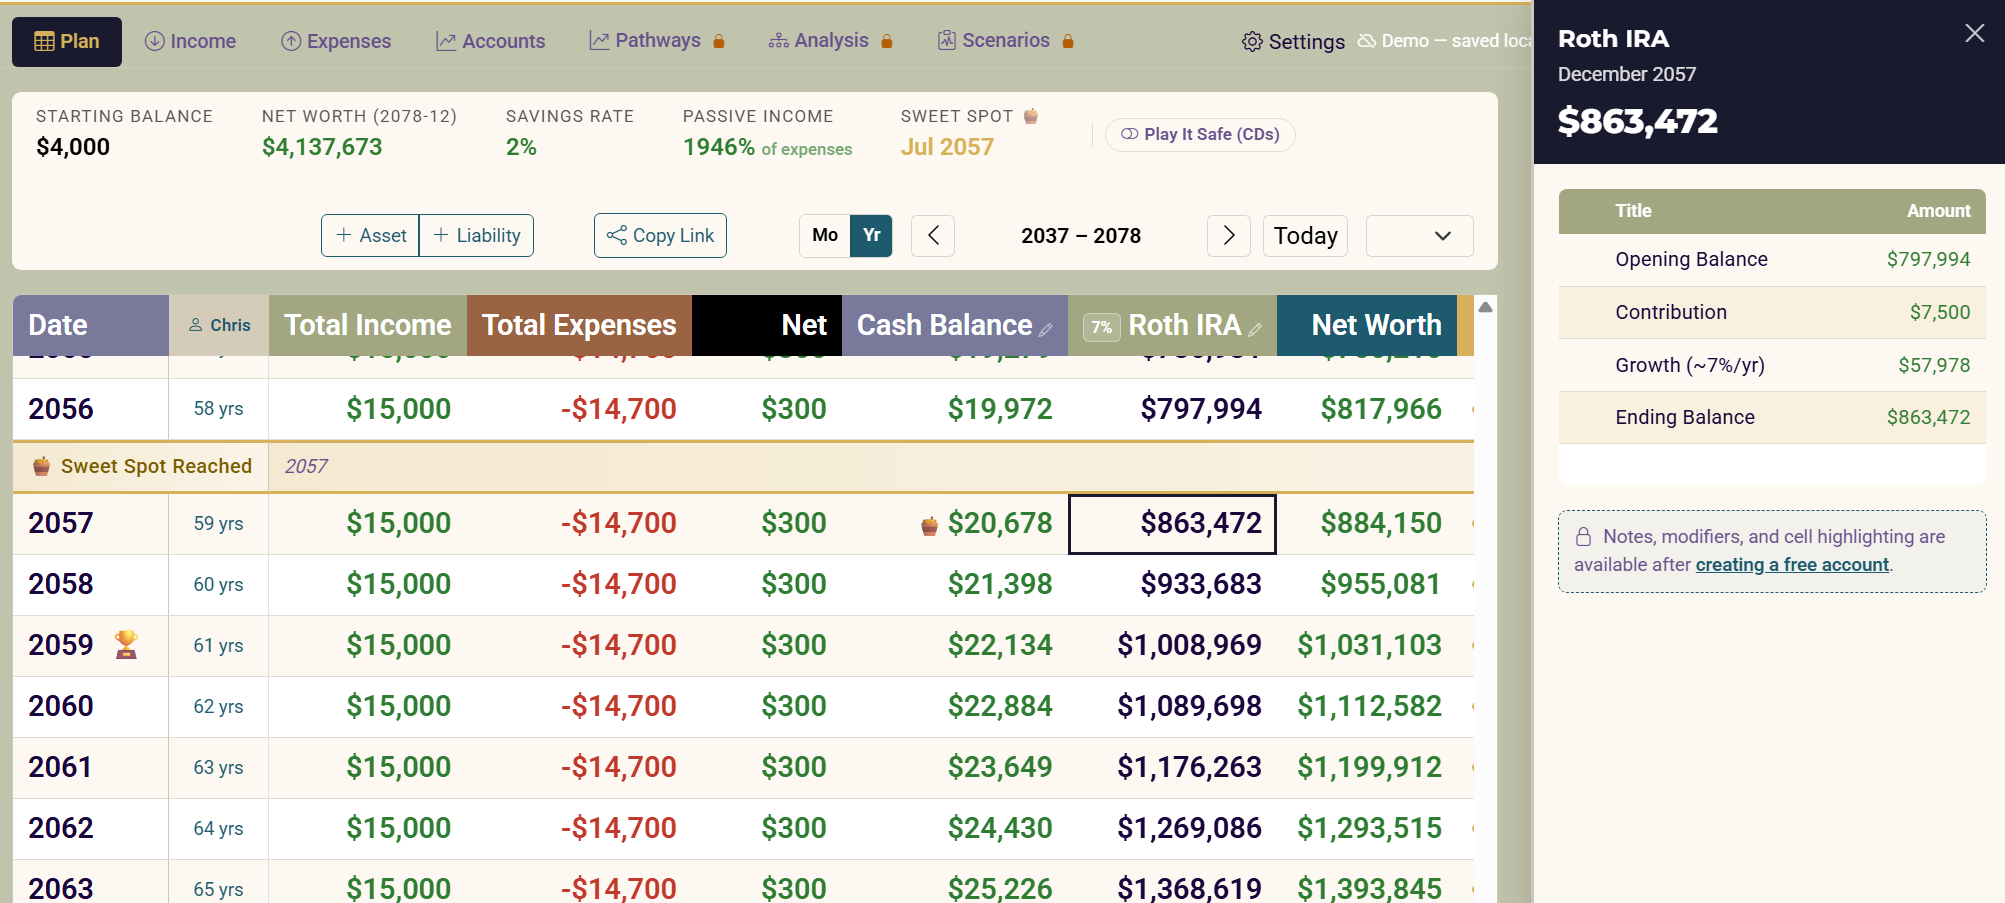Click the Sweet Spot value Jul 2057
The image size is (2005, 903).
pos(947,147)
